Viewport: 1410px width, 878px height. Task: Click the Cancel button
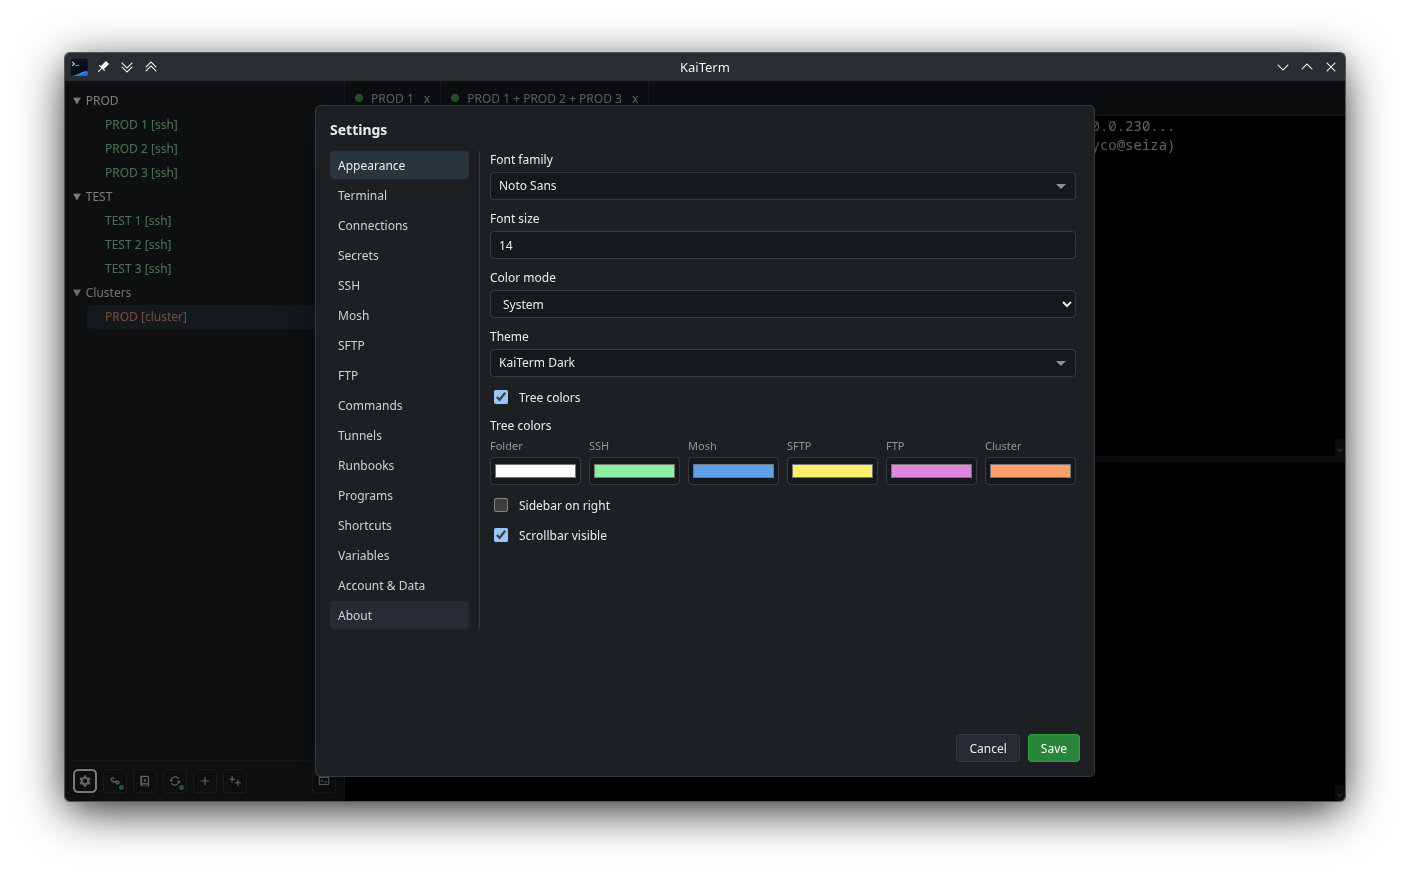[988, 748]
